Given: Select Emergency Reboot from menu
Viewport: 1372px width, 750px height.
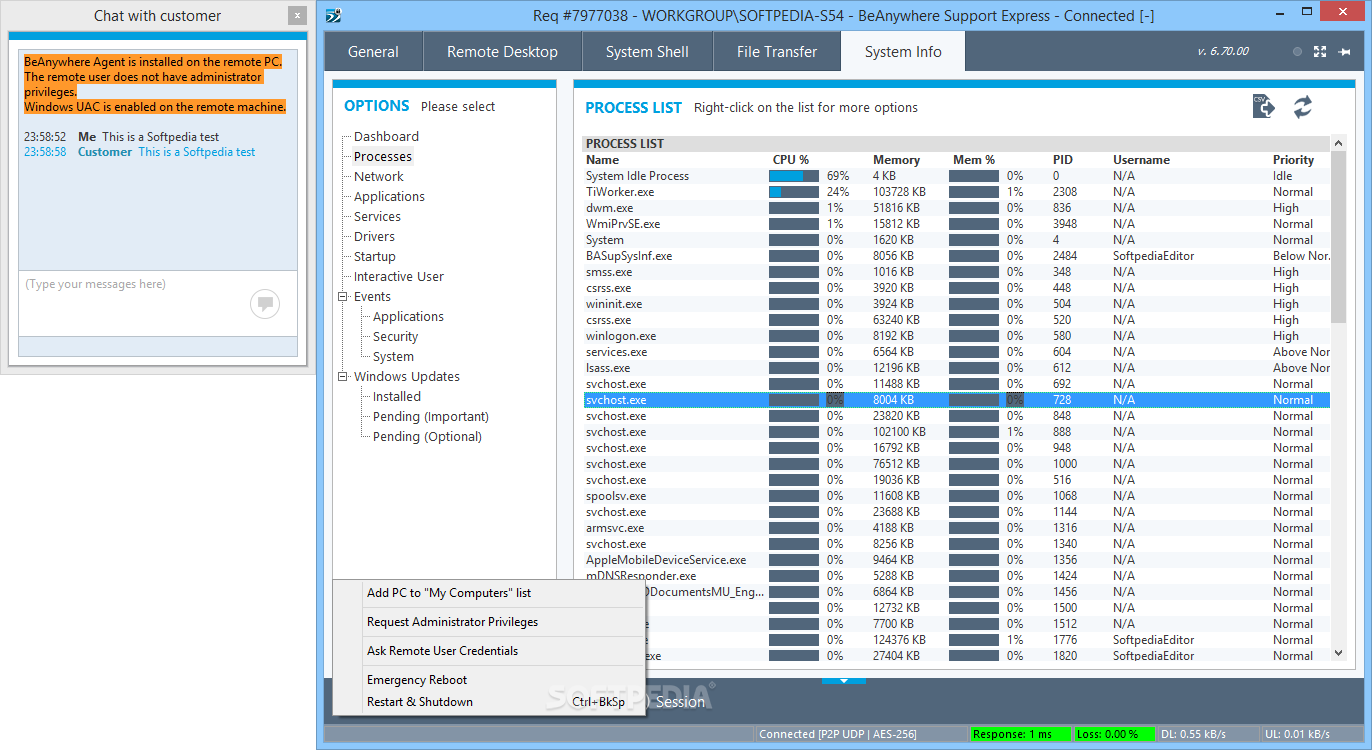Looking at the screenshot, I should click(x=488, y=680).
